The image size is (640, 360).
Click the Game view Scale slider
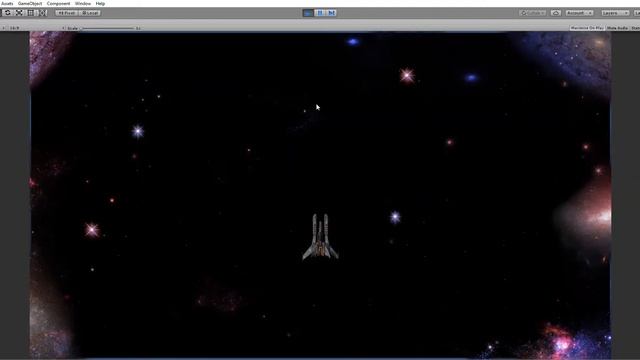(x=108, y=28)
